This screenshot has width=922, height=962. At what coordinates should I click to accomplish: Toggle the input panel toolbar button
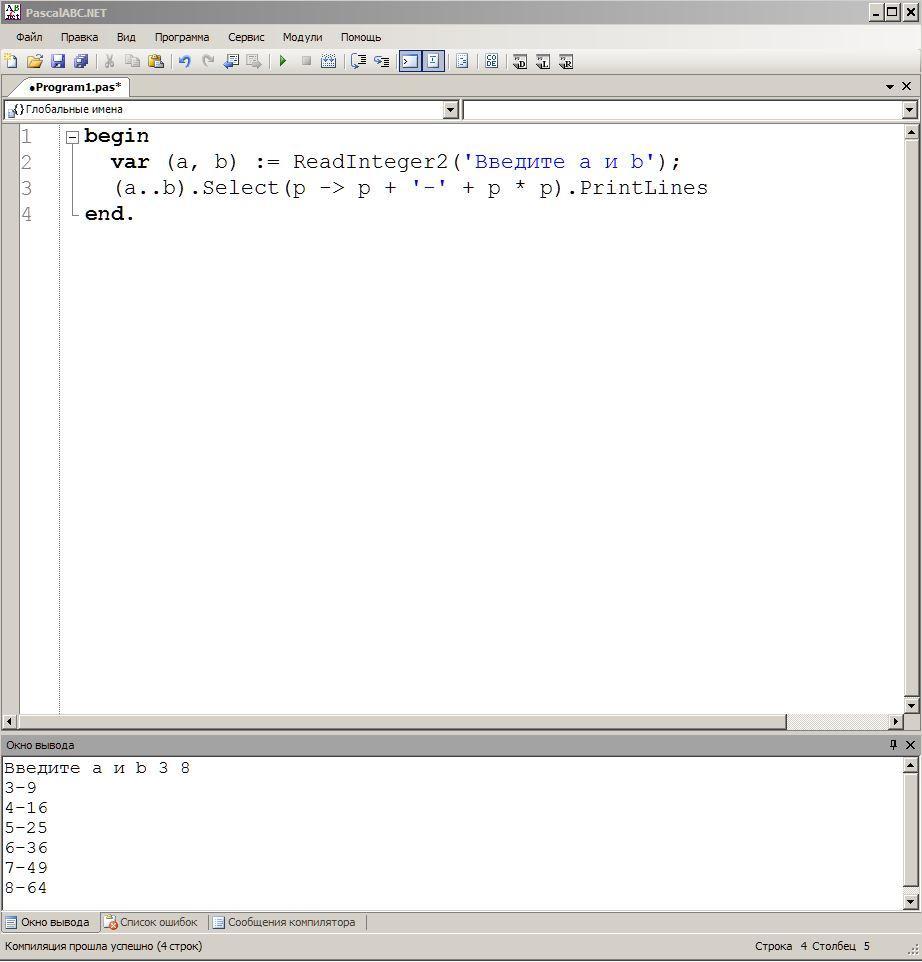click(433, 61)
